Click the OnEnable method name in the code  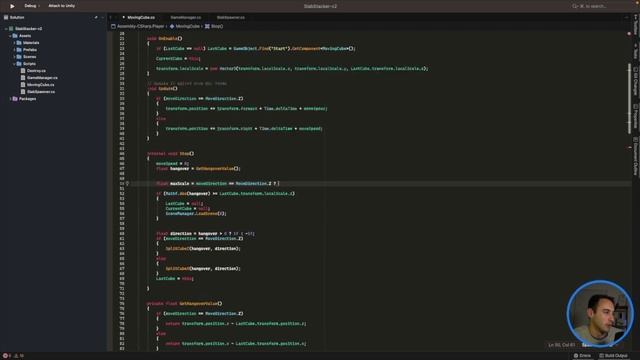click(169, 38)
